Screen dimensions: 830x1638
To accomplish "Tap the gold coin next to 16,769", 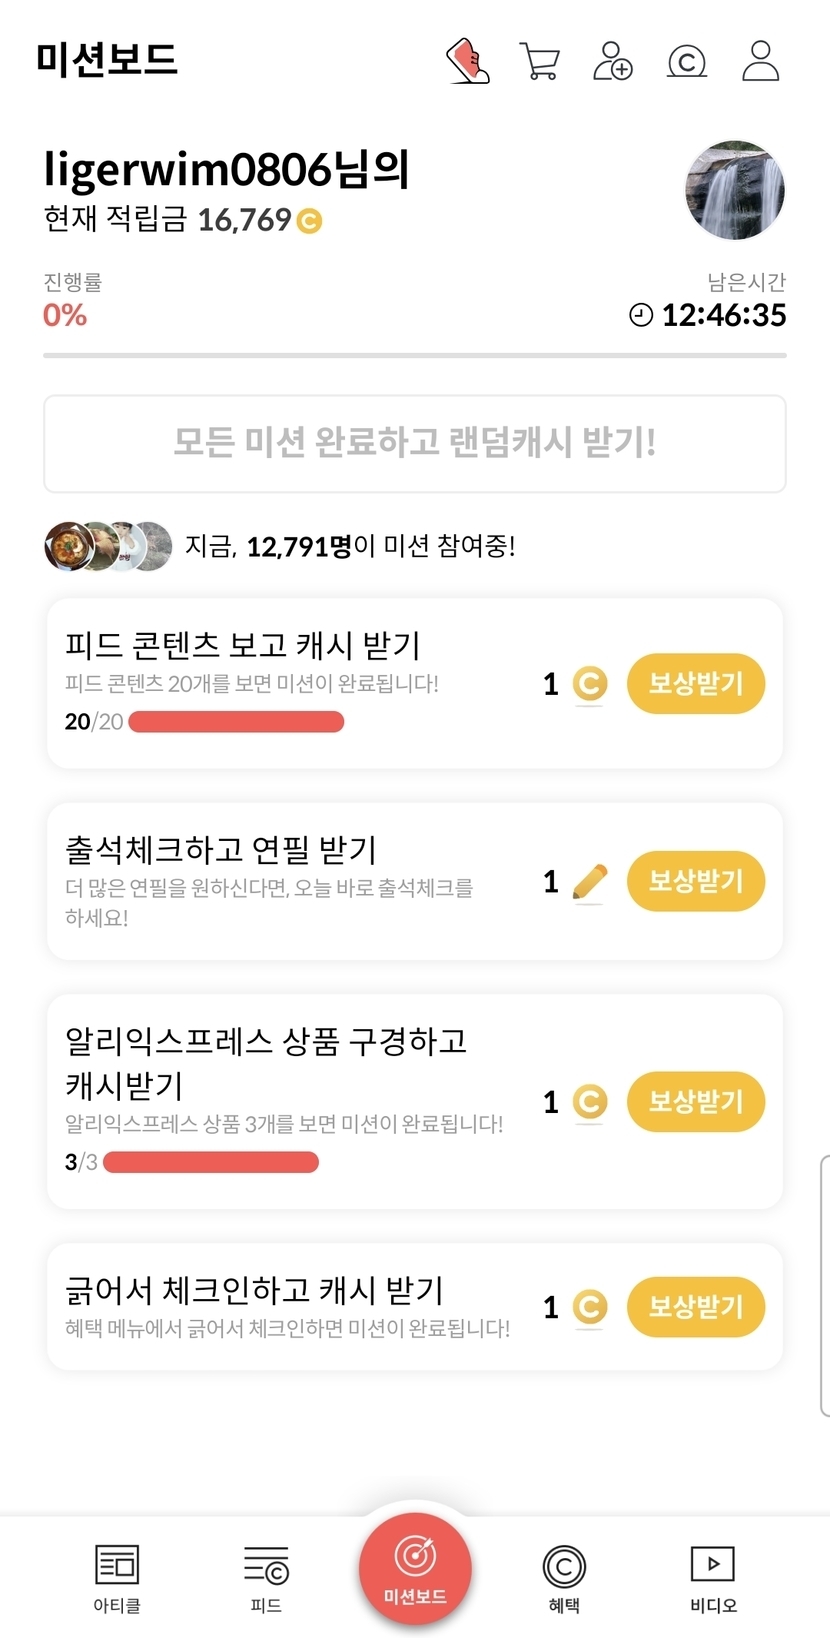I will click(310, 220).
